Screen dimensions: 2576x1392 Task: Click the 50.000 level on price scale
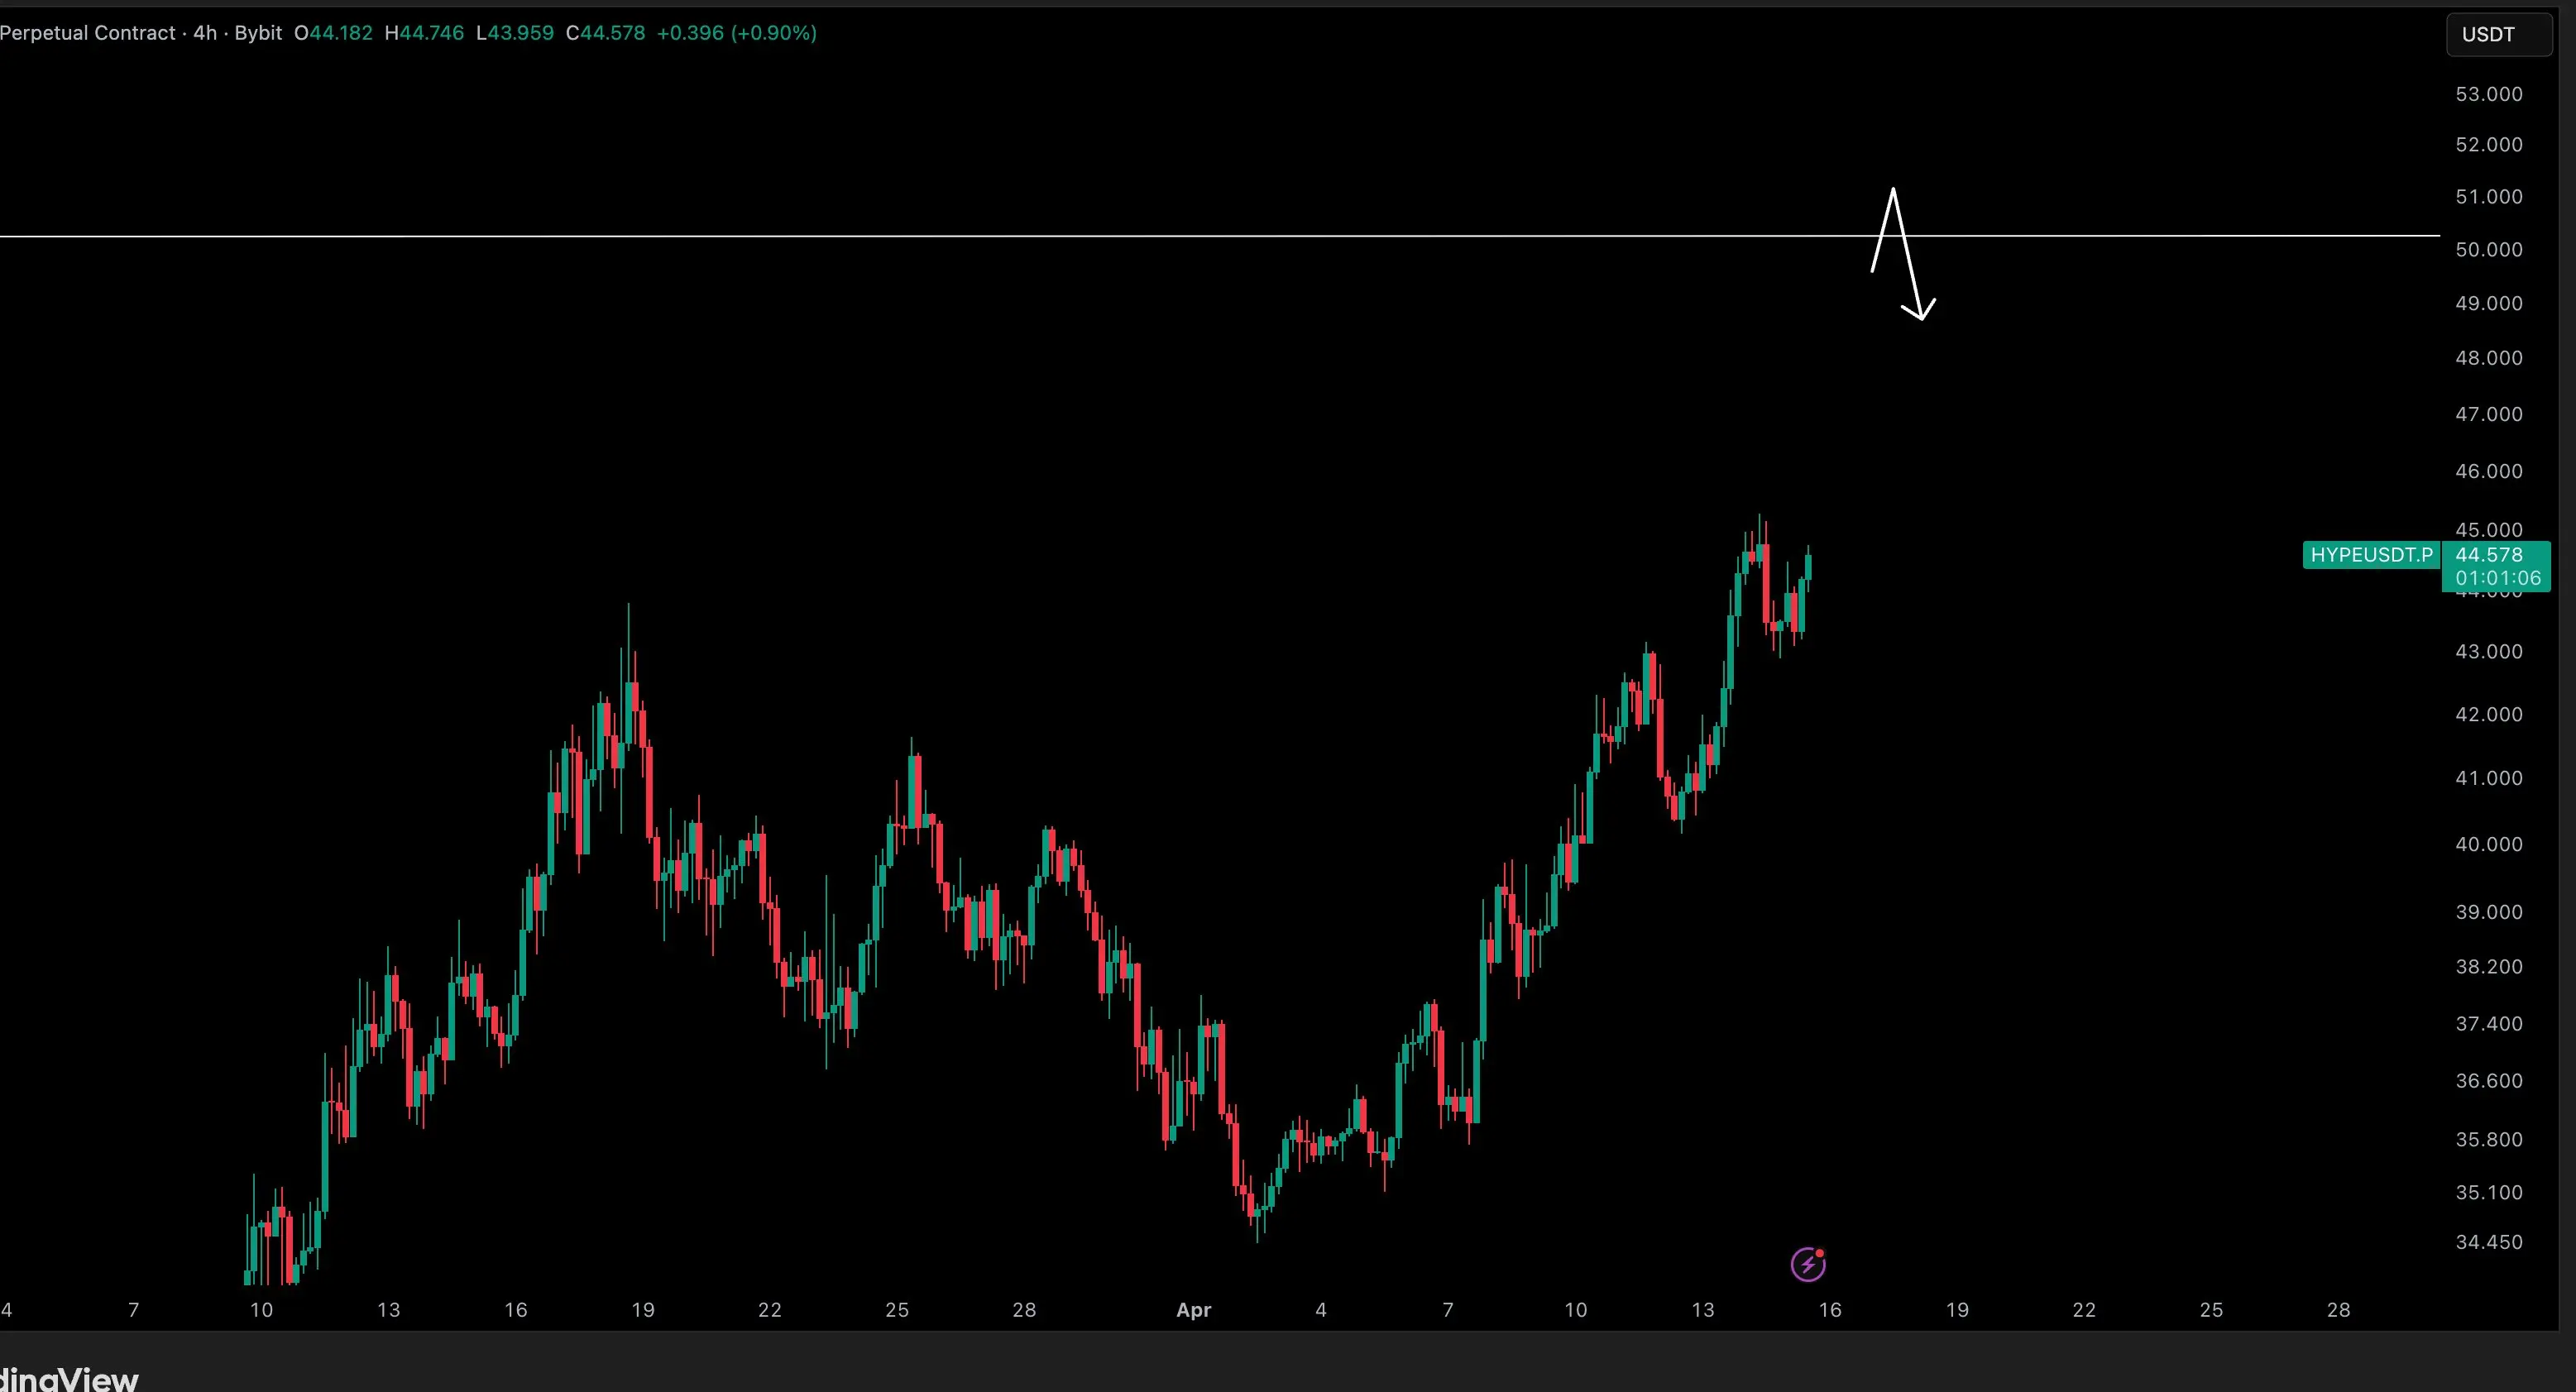point(2488,250)
